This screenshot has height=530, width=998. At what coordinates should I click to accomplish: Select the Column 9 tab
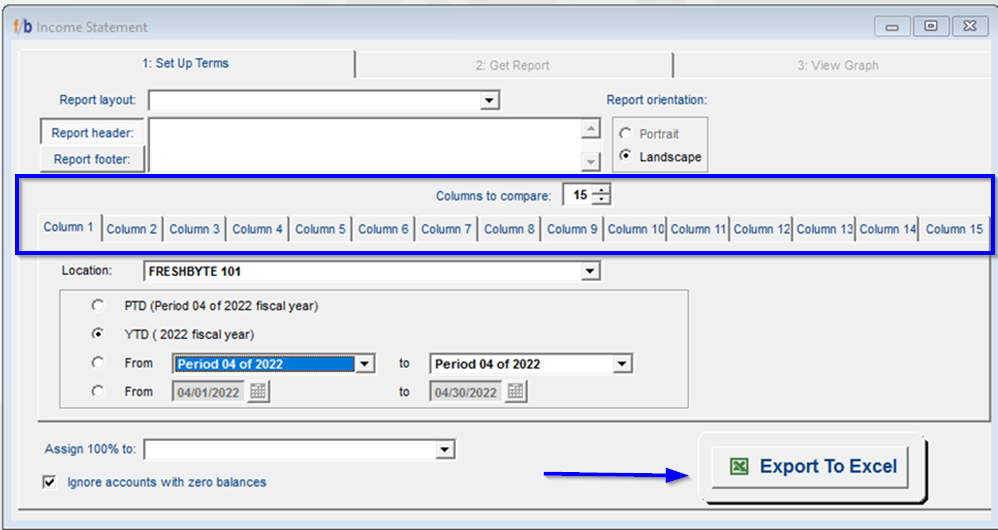tap(573, 229)
